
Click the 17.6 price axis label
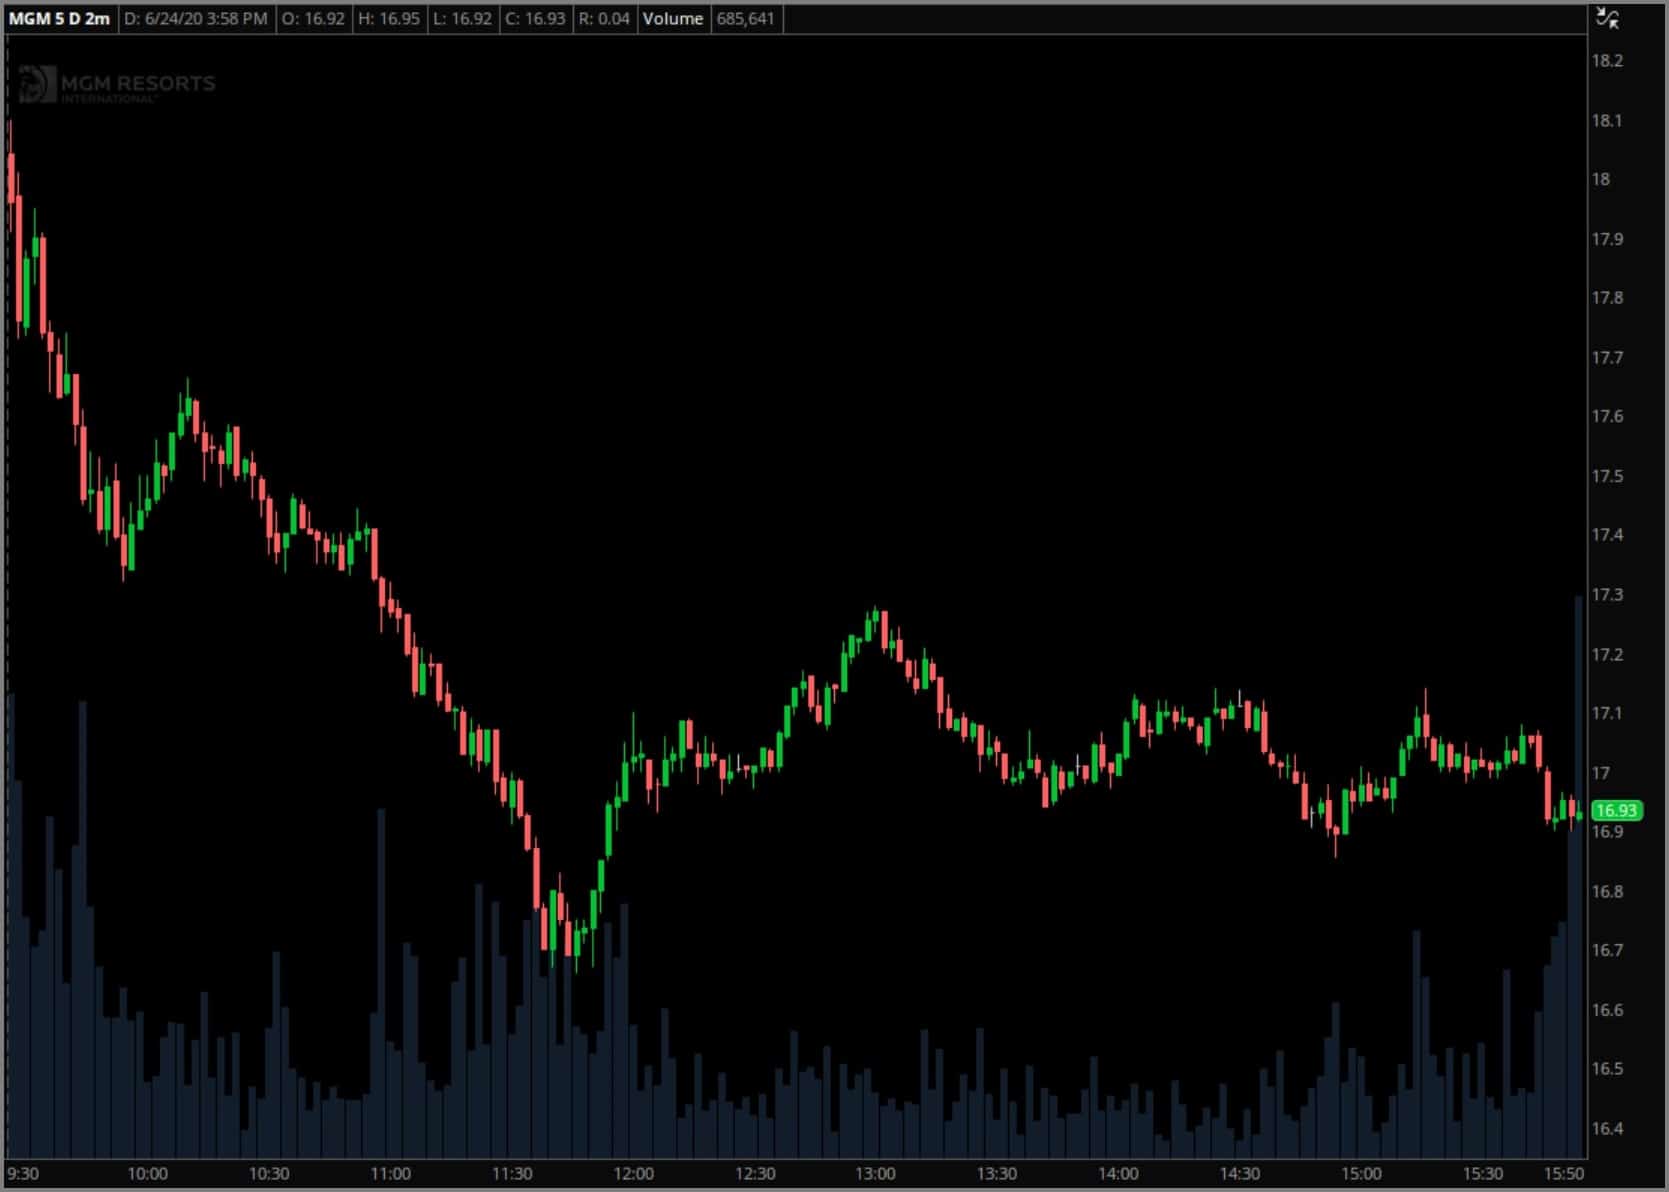coord(1607,416)
